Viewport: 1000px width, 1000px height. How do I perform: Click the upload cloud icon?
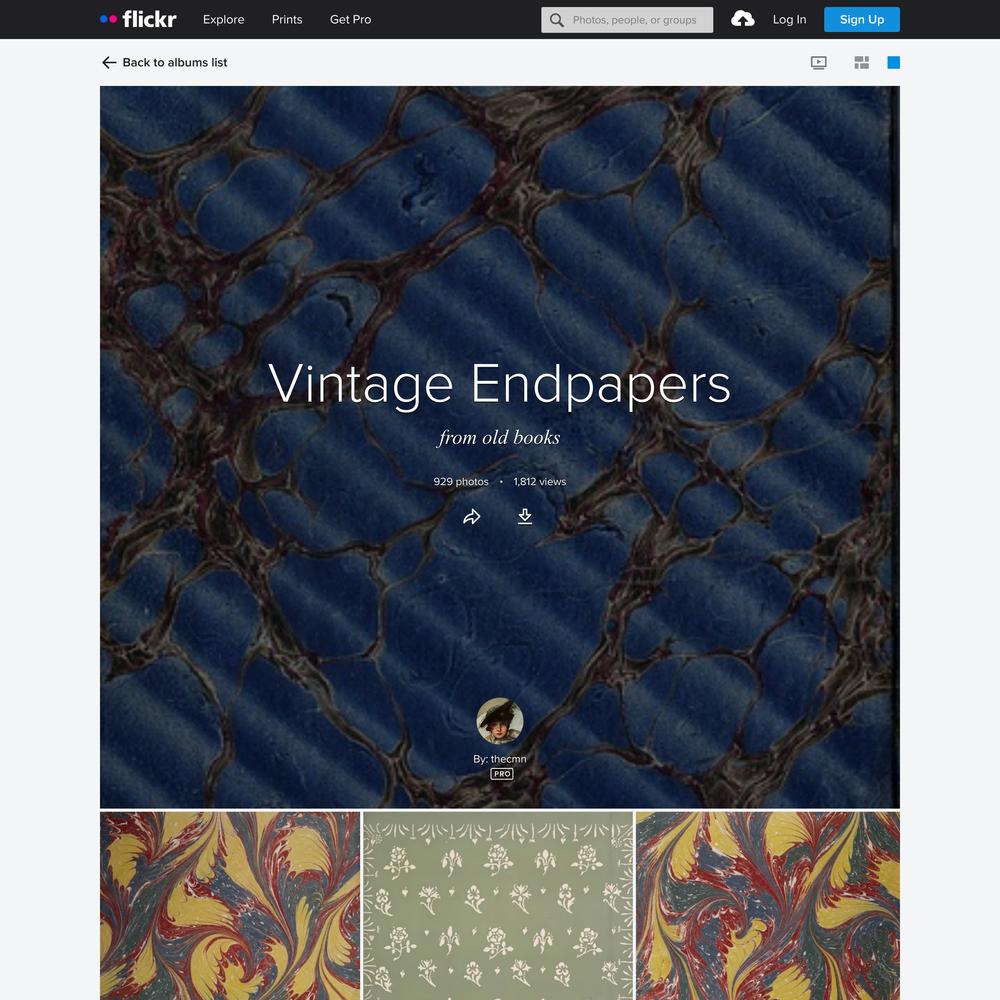coord(742,19)
